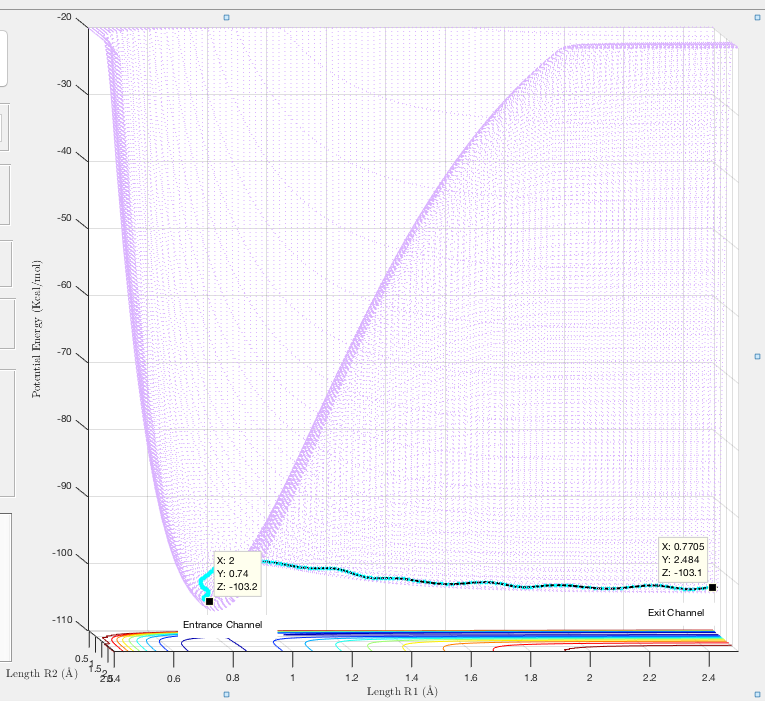Click the 2.2 tick on the R1 axis
765x701 pixels.
click(x=649, y=678)
